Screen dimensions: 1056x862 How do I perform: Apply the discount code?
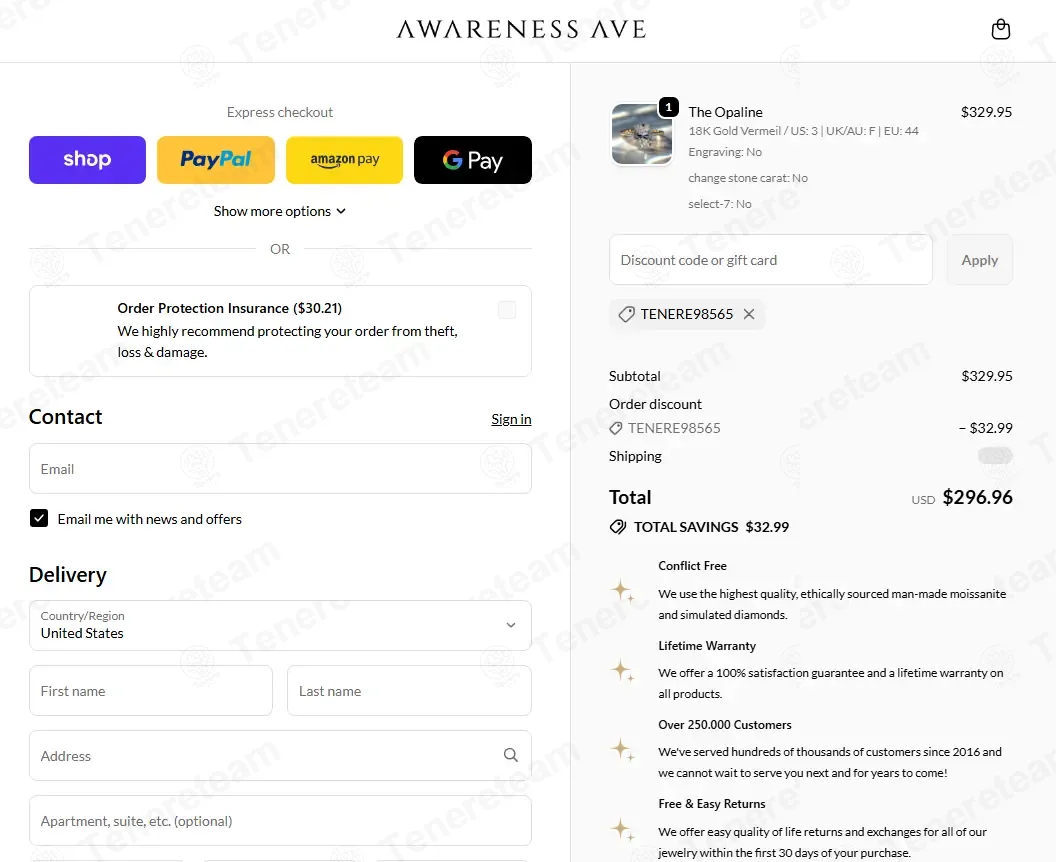[x=979, y=260]
